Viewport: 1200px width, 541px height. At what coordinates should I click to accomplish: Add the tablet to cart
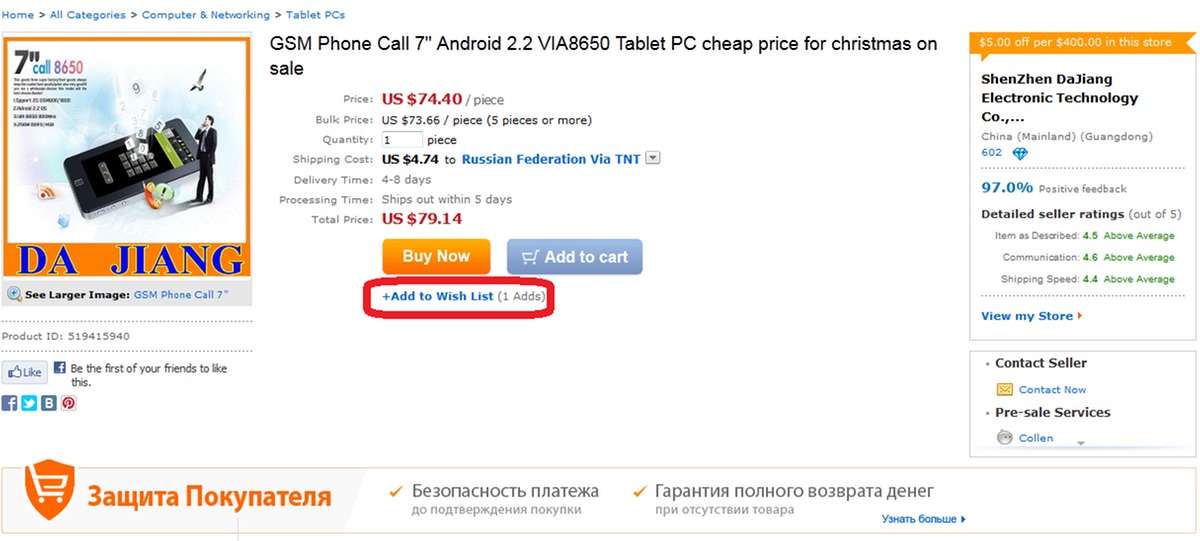tap(574, 257)
